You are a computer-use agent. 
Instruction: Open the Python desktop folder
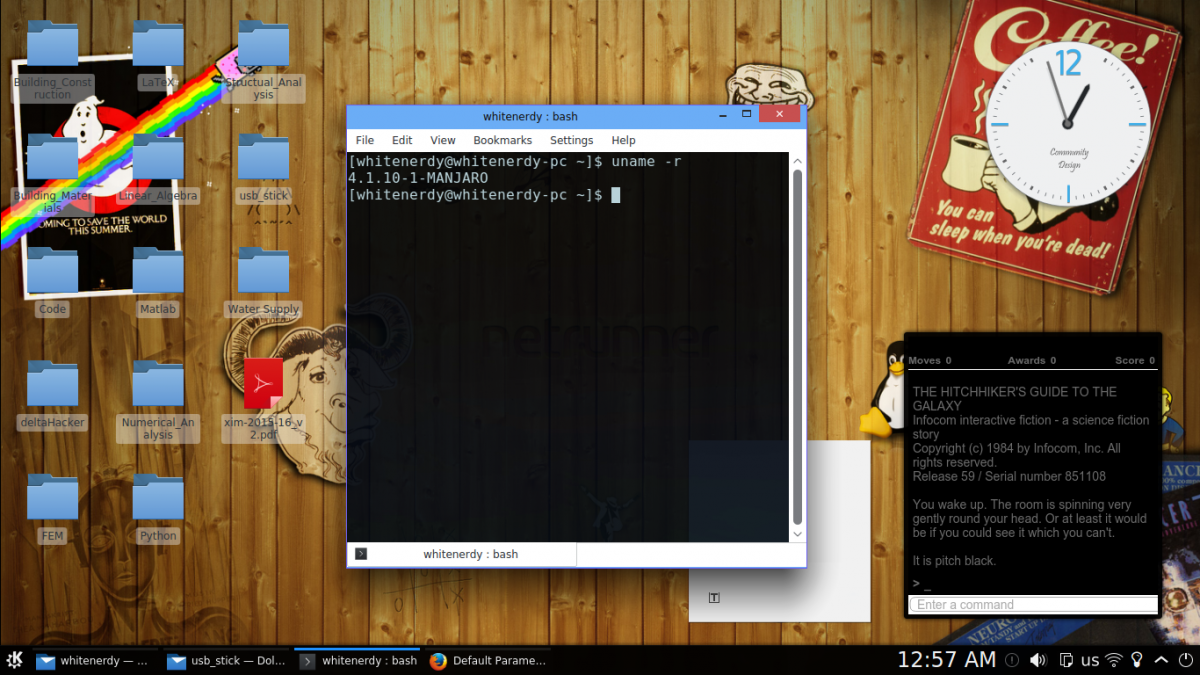pyautogui.click(x=158, y=497)
